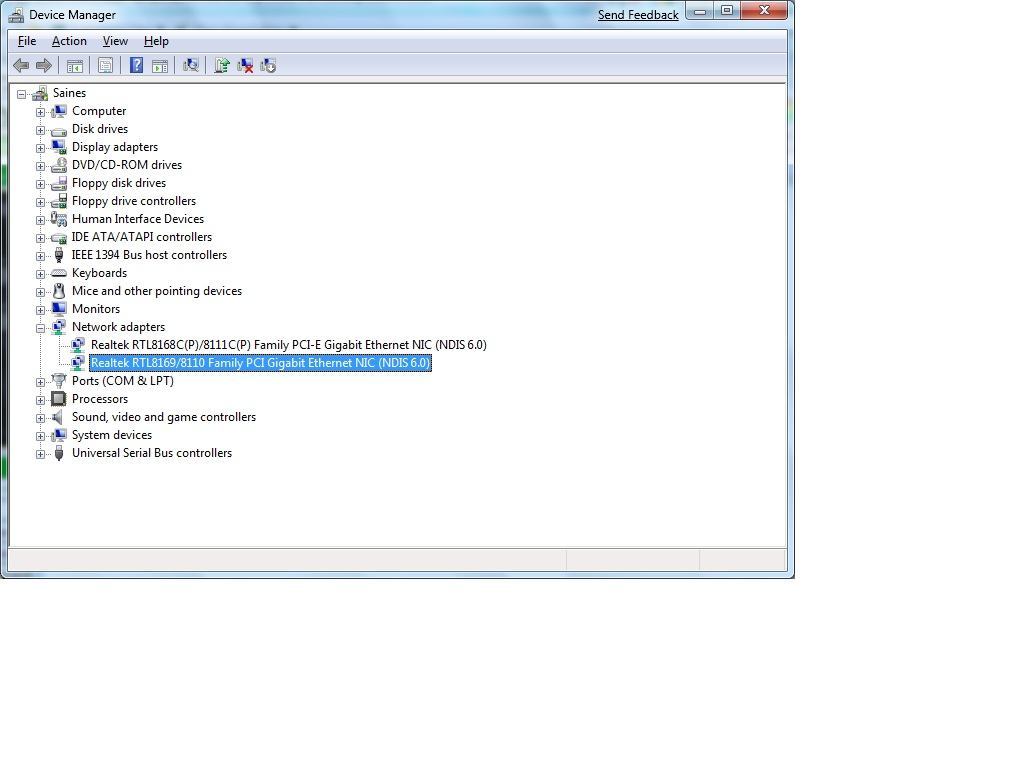Image resolution: width=1024 pixels, height=768 pixels.
Task: Close the Device Manager window
Action: (x=764, y=11)
